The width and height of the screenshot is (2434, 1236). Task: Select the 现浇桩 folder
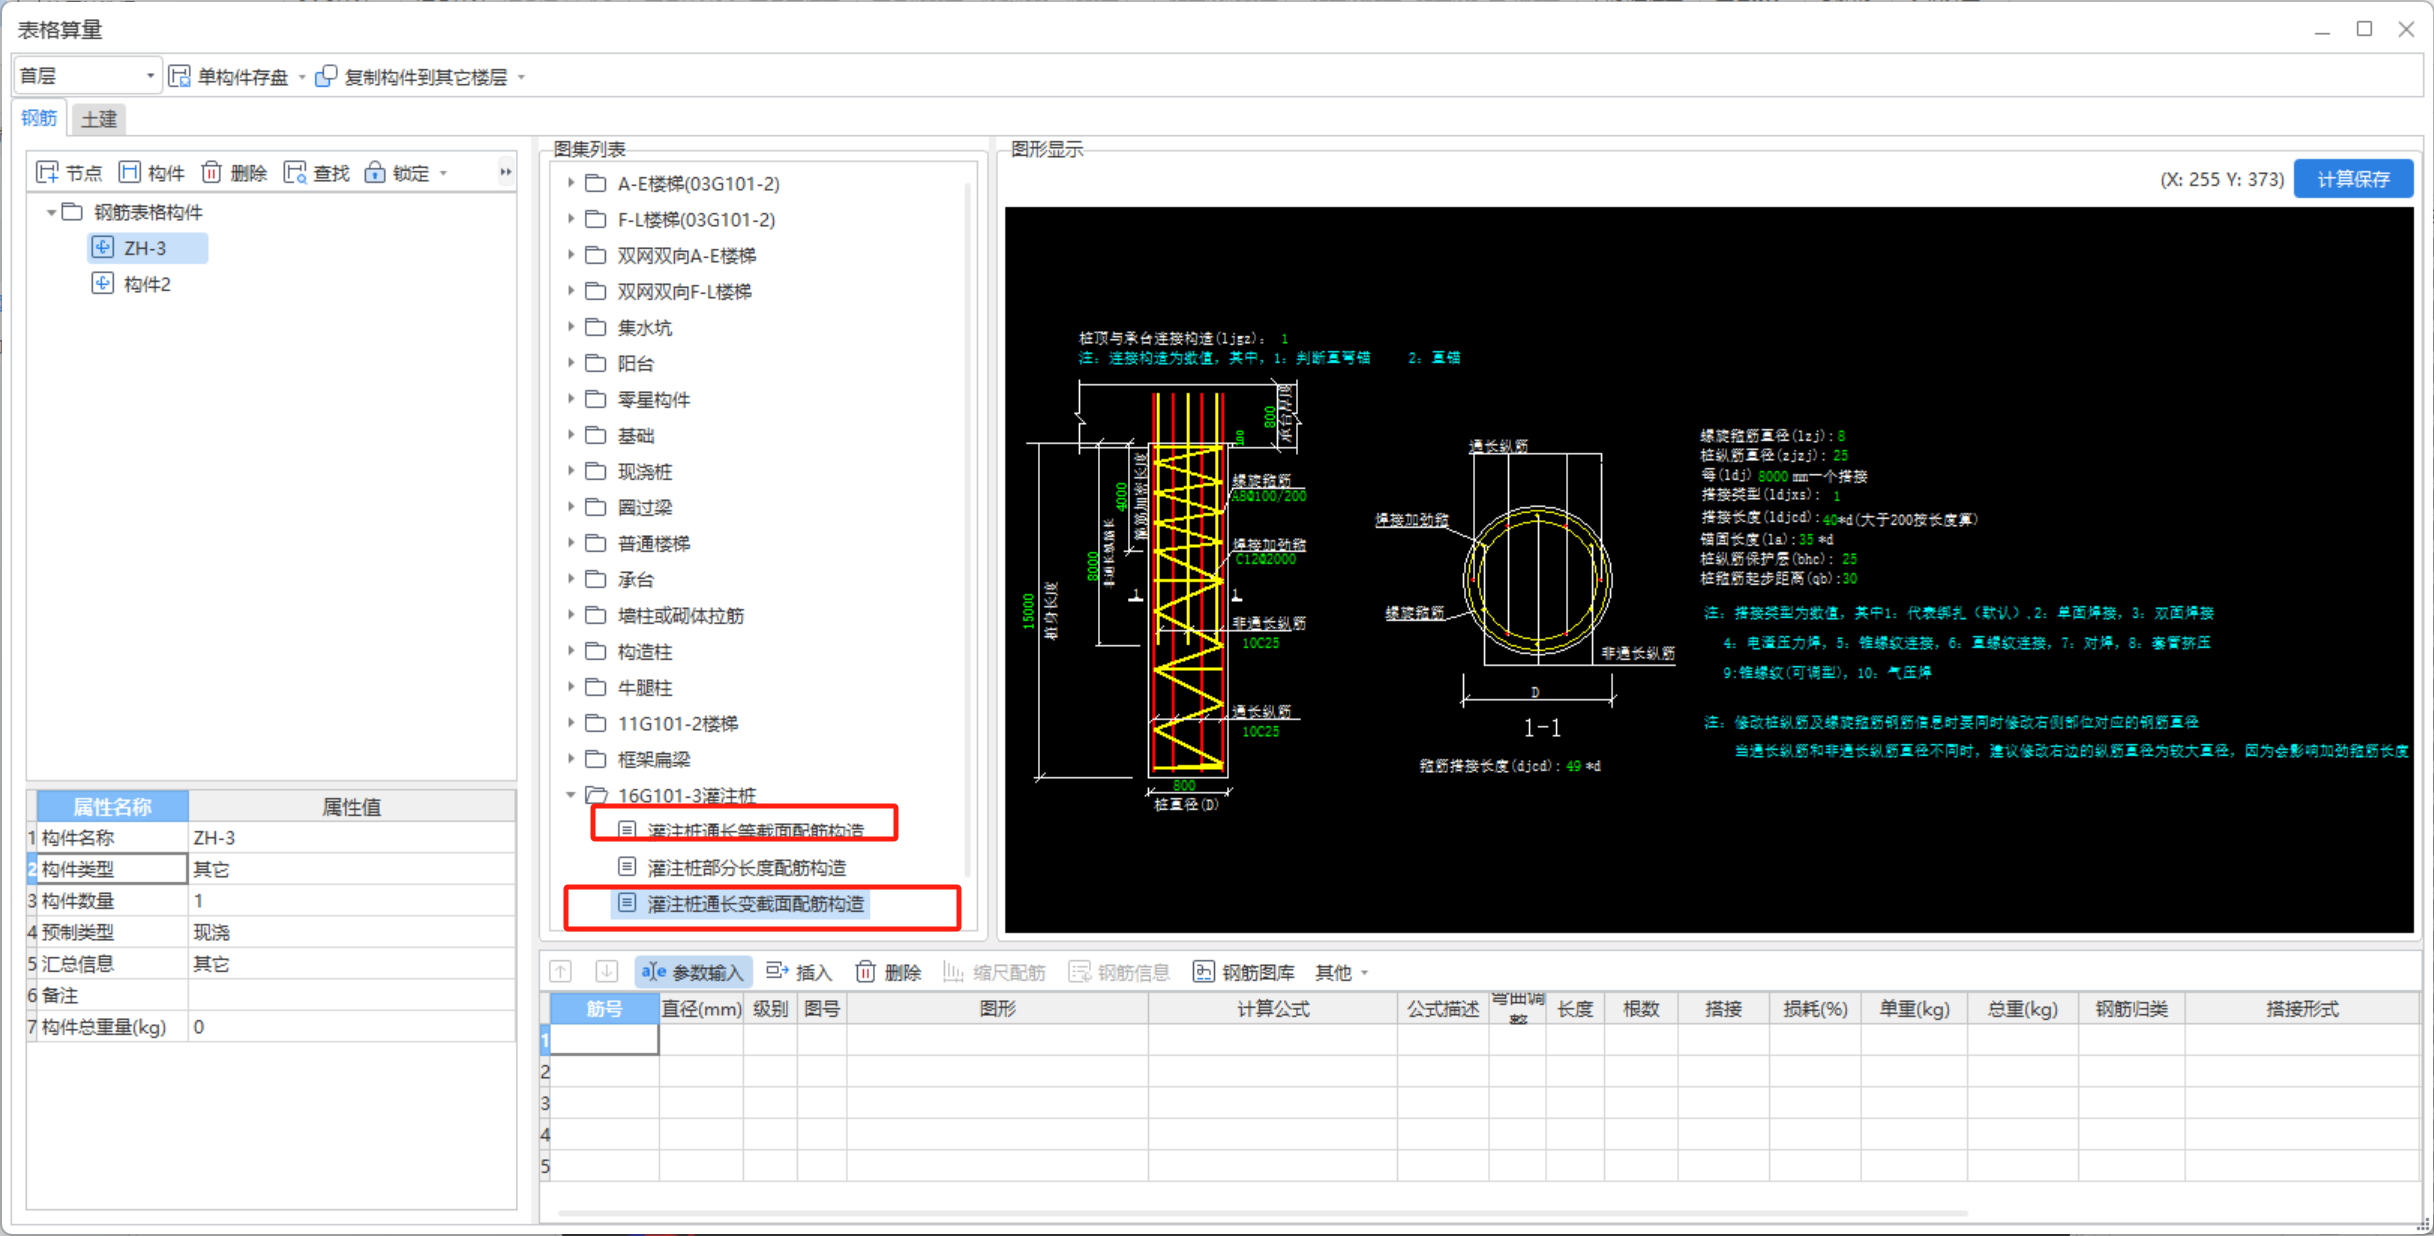[644, 471]
